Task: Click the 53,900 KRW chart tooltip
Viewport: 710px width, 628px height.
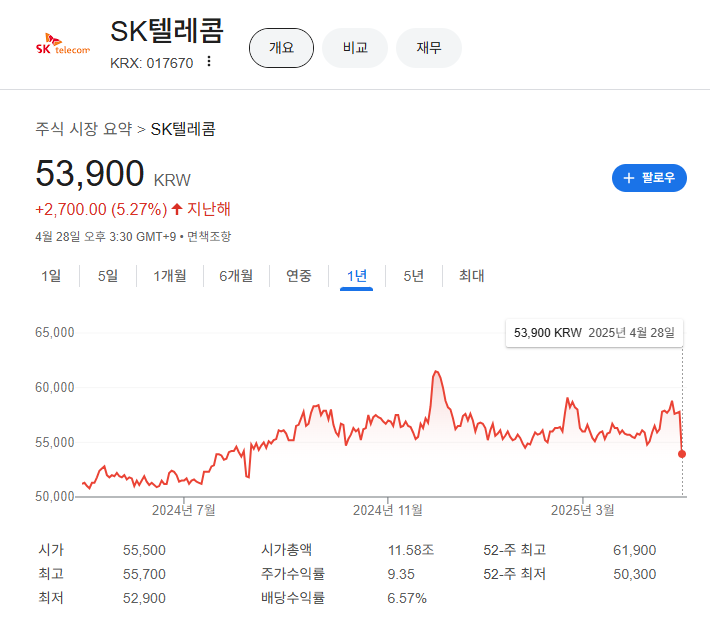Action: [594, 333]
